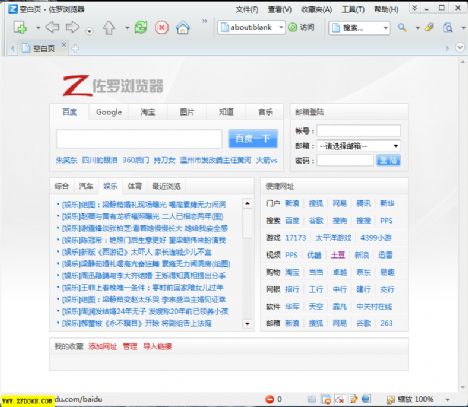Click the tab strip scroll-left arrow

(x=13, y=49)
